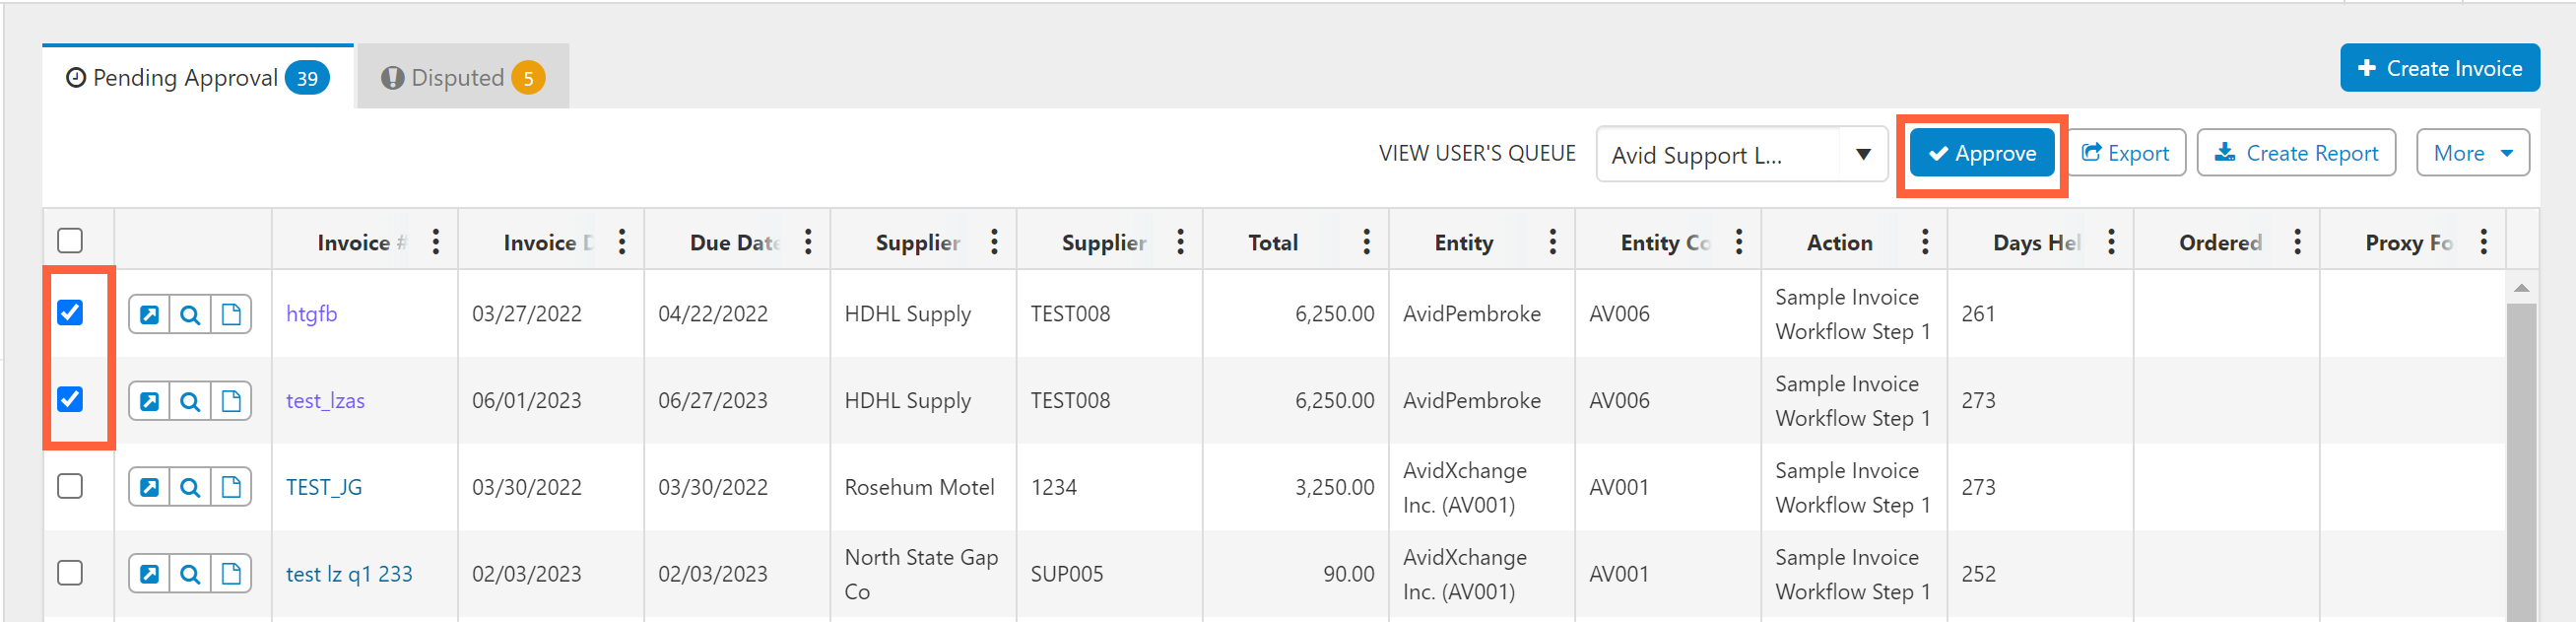Click the magnifier preview icon for test_lzas
Screen dimensions: 2576x622
[x=190, y=402]
